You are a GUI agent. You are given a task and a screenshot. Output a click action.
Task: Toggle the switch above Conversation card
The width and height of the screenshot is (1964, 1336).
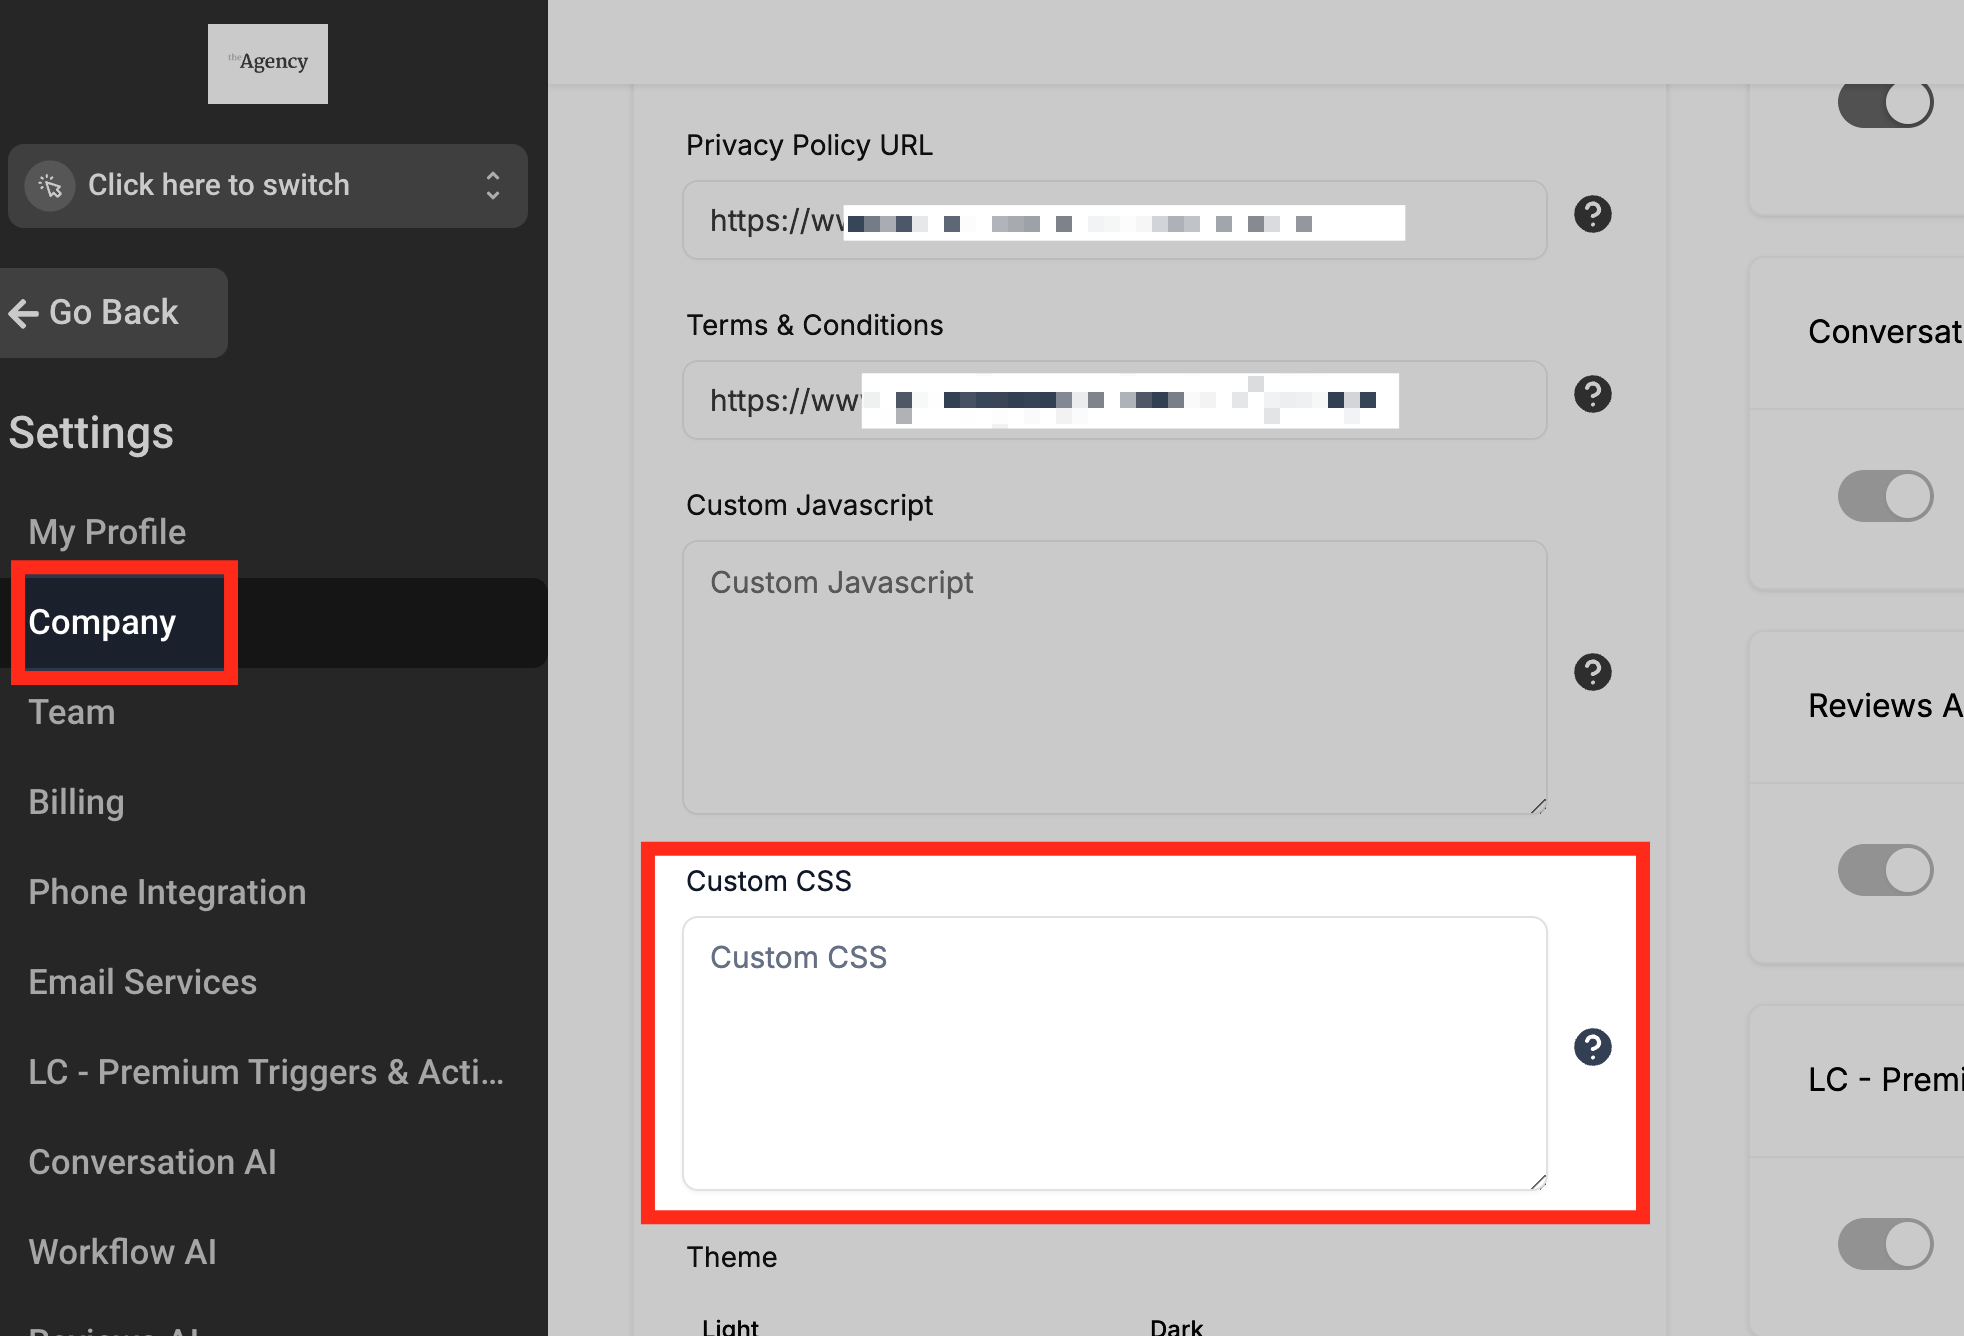point(1885,103)
